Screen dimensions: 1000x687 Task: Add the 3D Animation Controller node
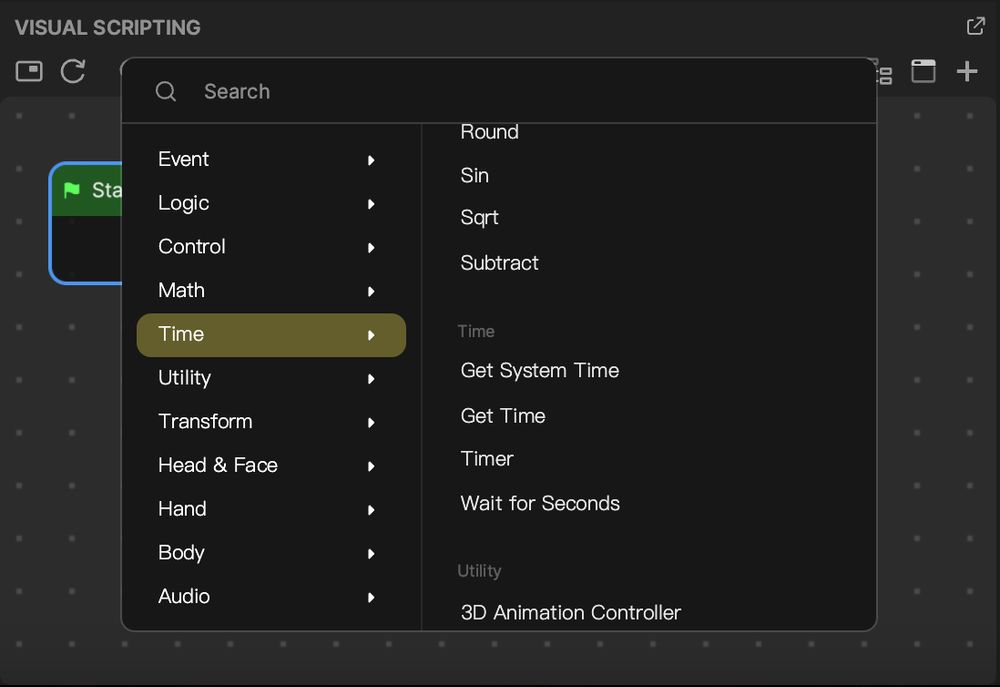(x=570, y=612)
